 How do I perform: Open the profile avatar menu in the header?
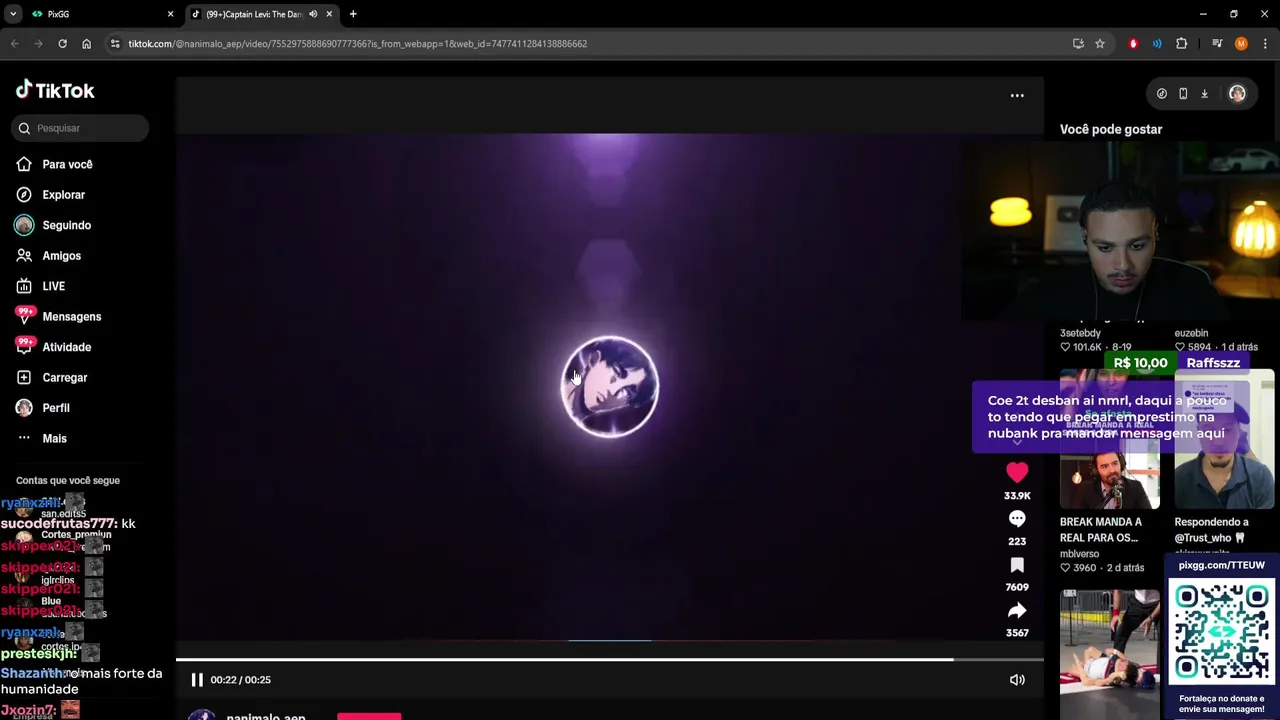1237,94
